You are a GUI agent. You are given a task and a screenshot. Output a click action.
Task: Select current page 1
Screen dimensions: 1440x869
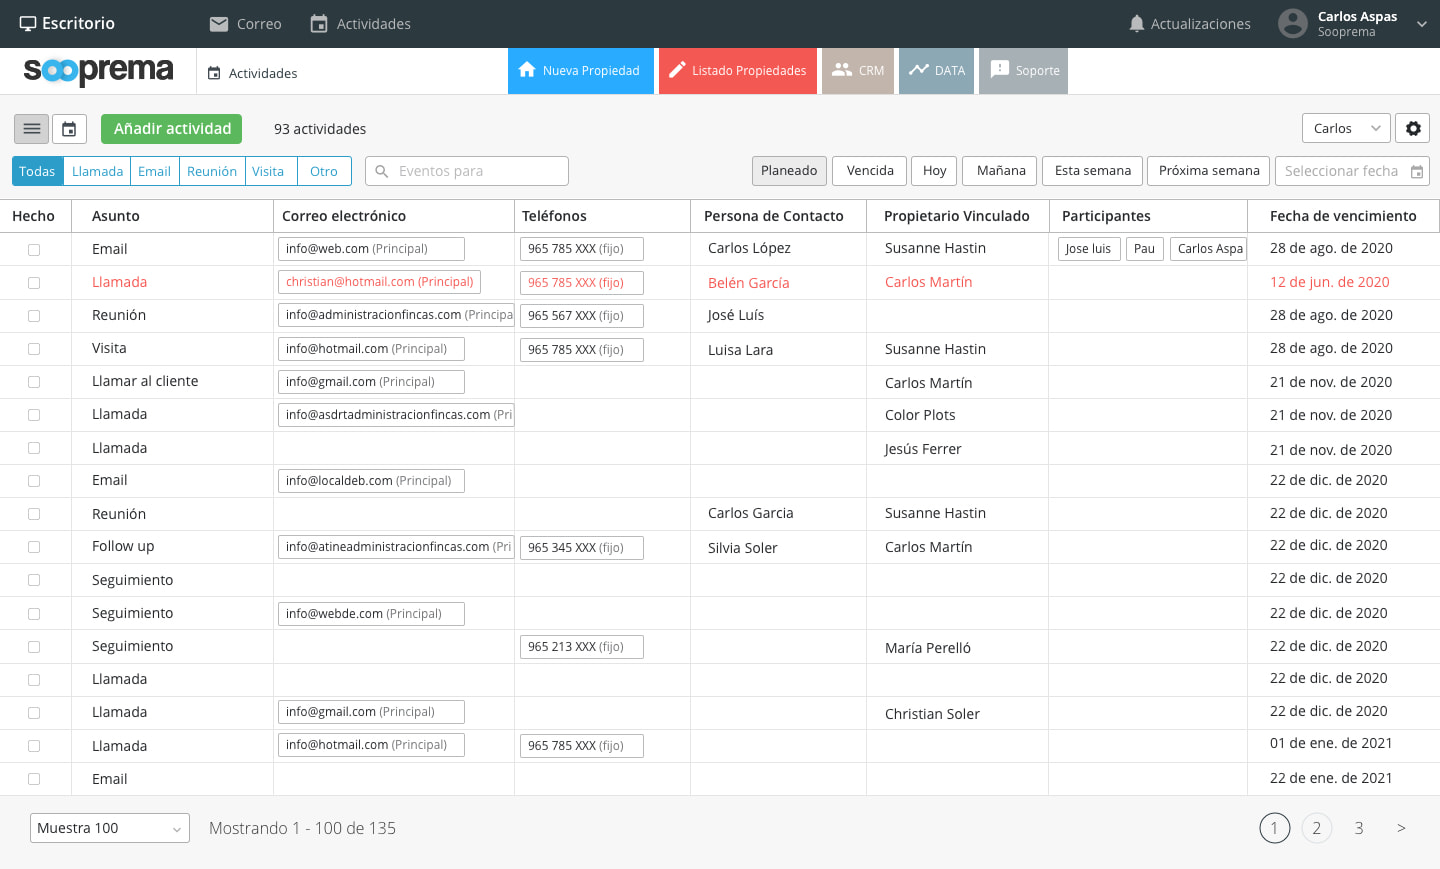point(1275,828)
